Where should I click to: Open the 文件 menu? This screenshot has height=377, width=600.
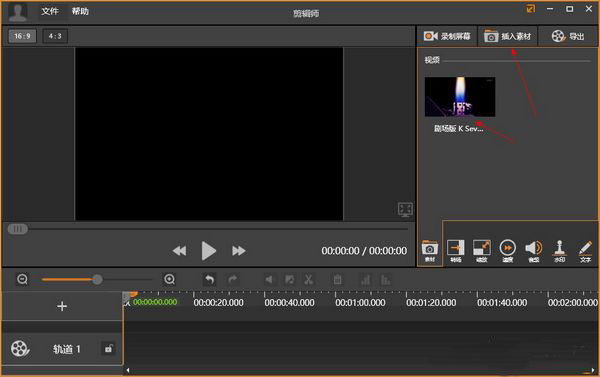point(50,11)
